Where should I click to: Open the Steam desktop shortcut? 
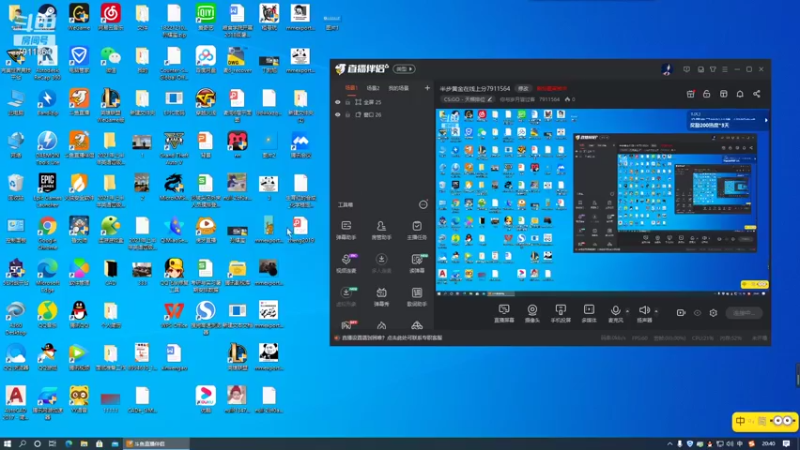pos(47,17)
